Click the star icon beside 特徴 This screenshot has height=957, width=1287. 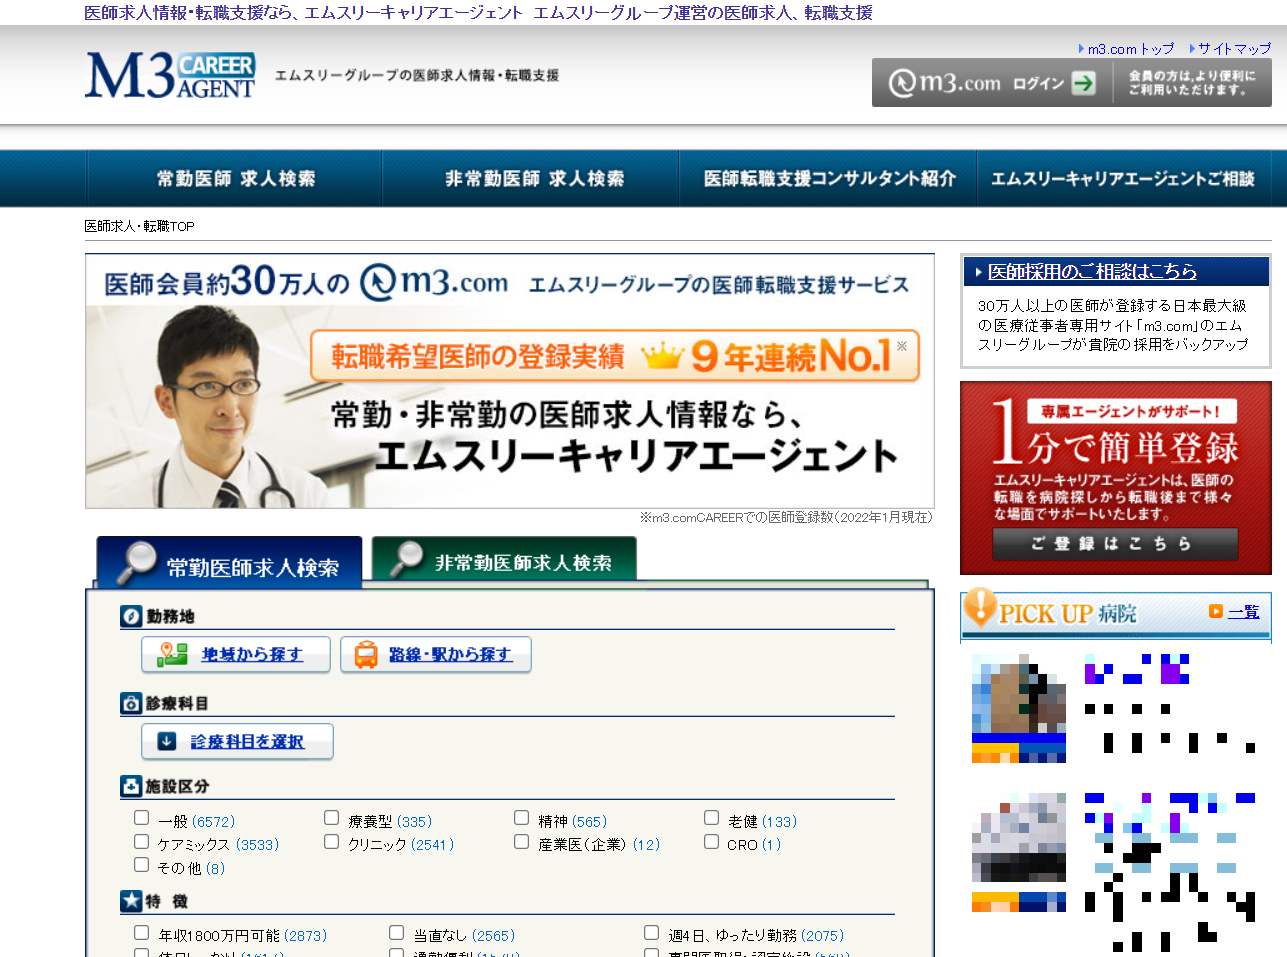click(131, 901)
